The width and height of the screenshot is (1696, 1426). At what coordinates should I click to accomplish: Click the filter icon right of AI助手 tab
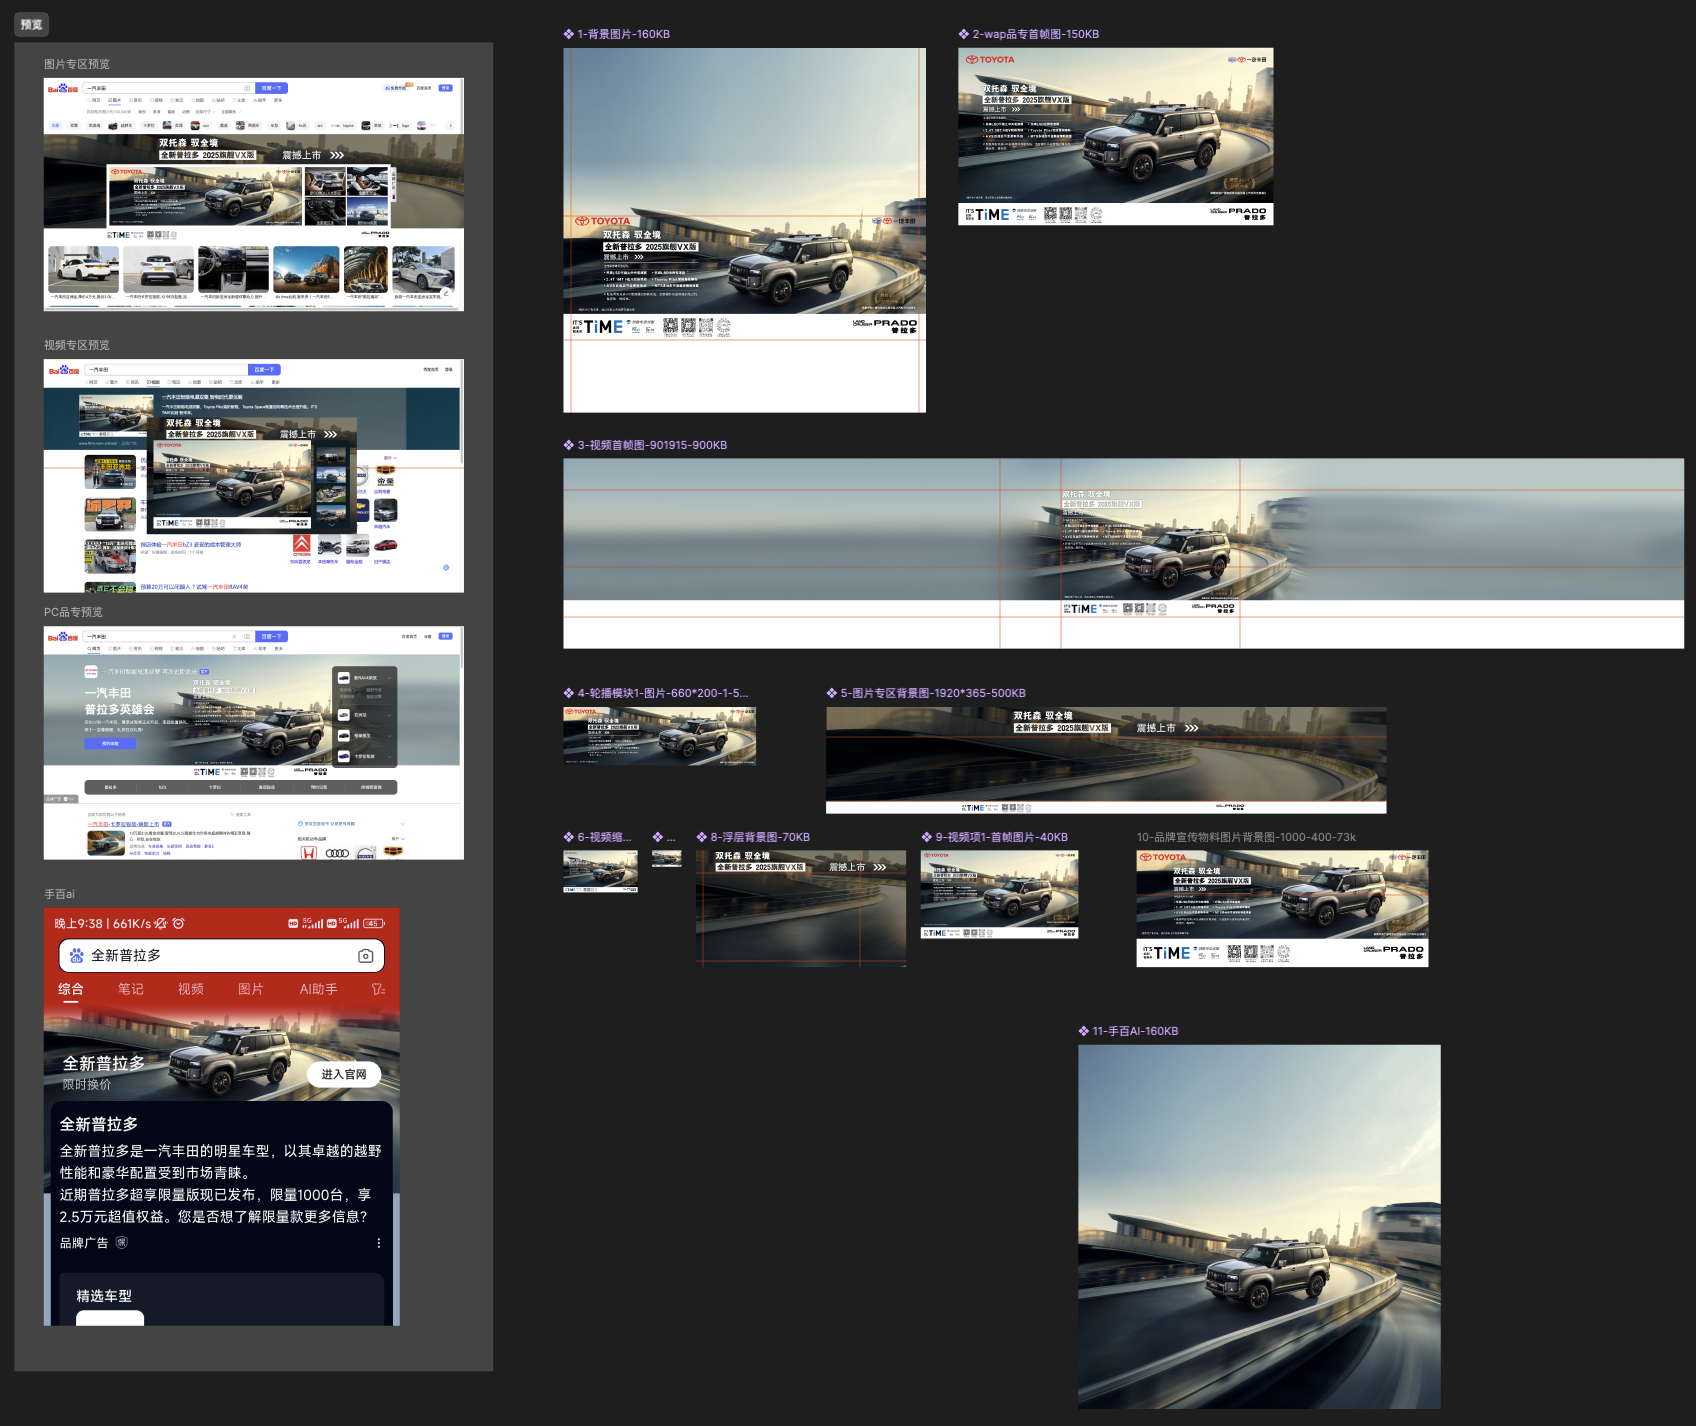coord(378,989)
